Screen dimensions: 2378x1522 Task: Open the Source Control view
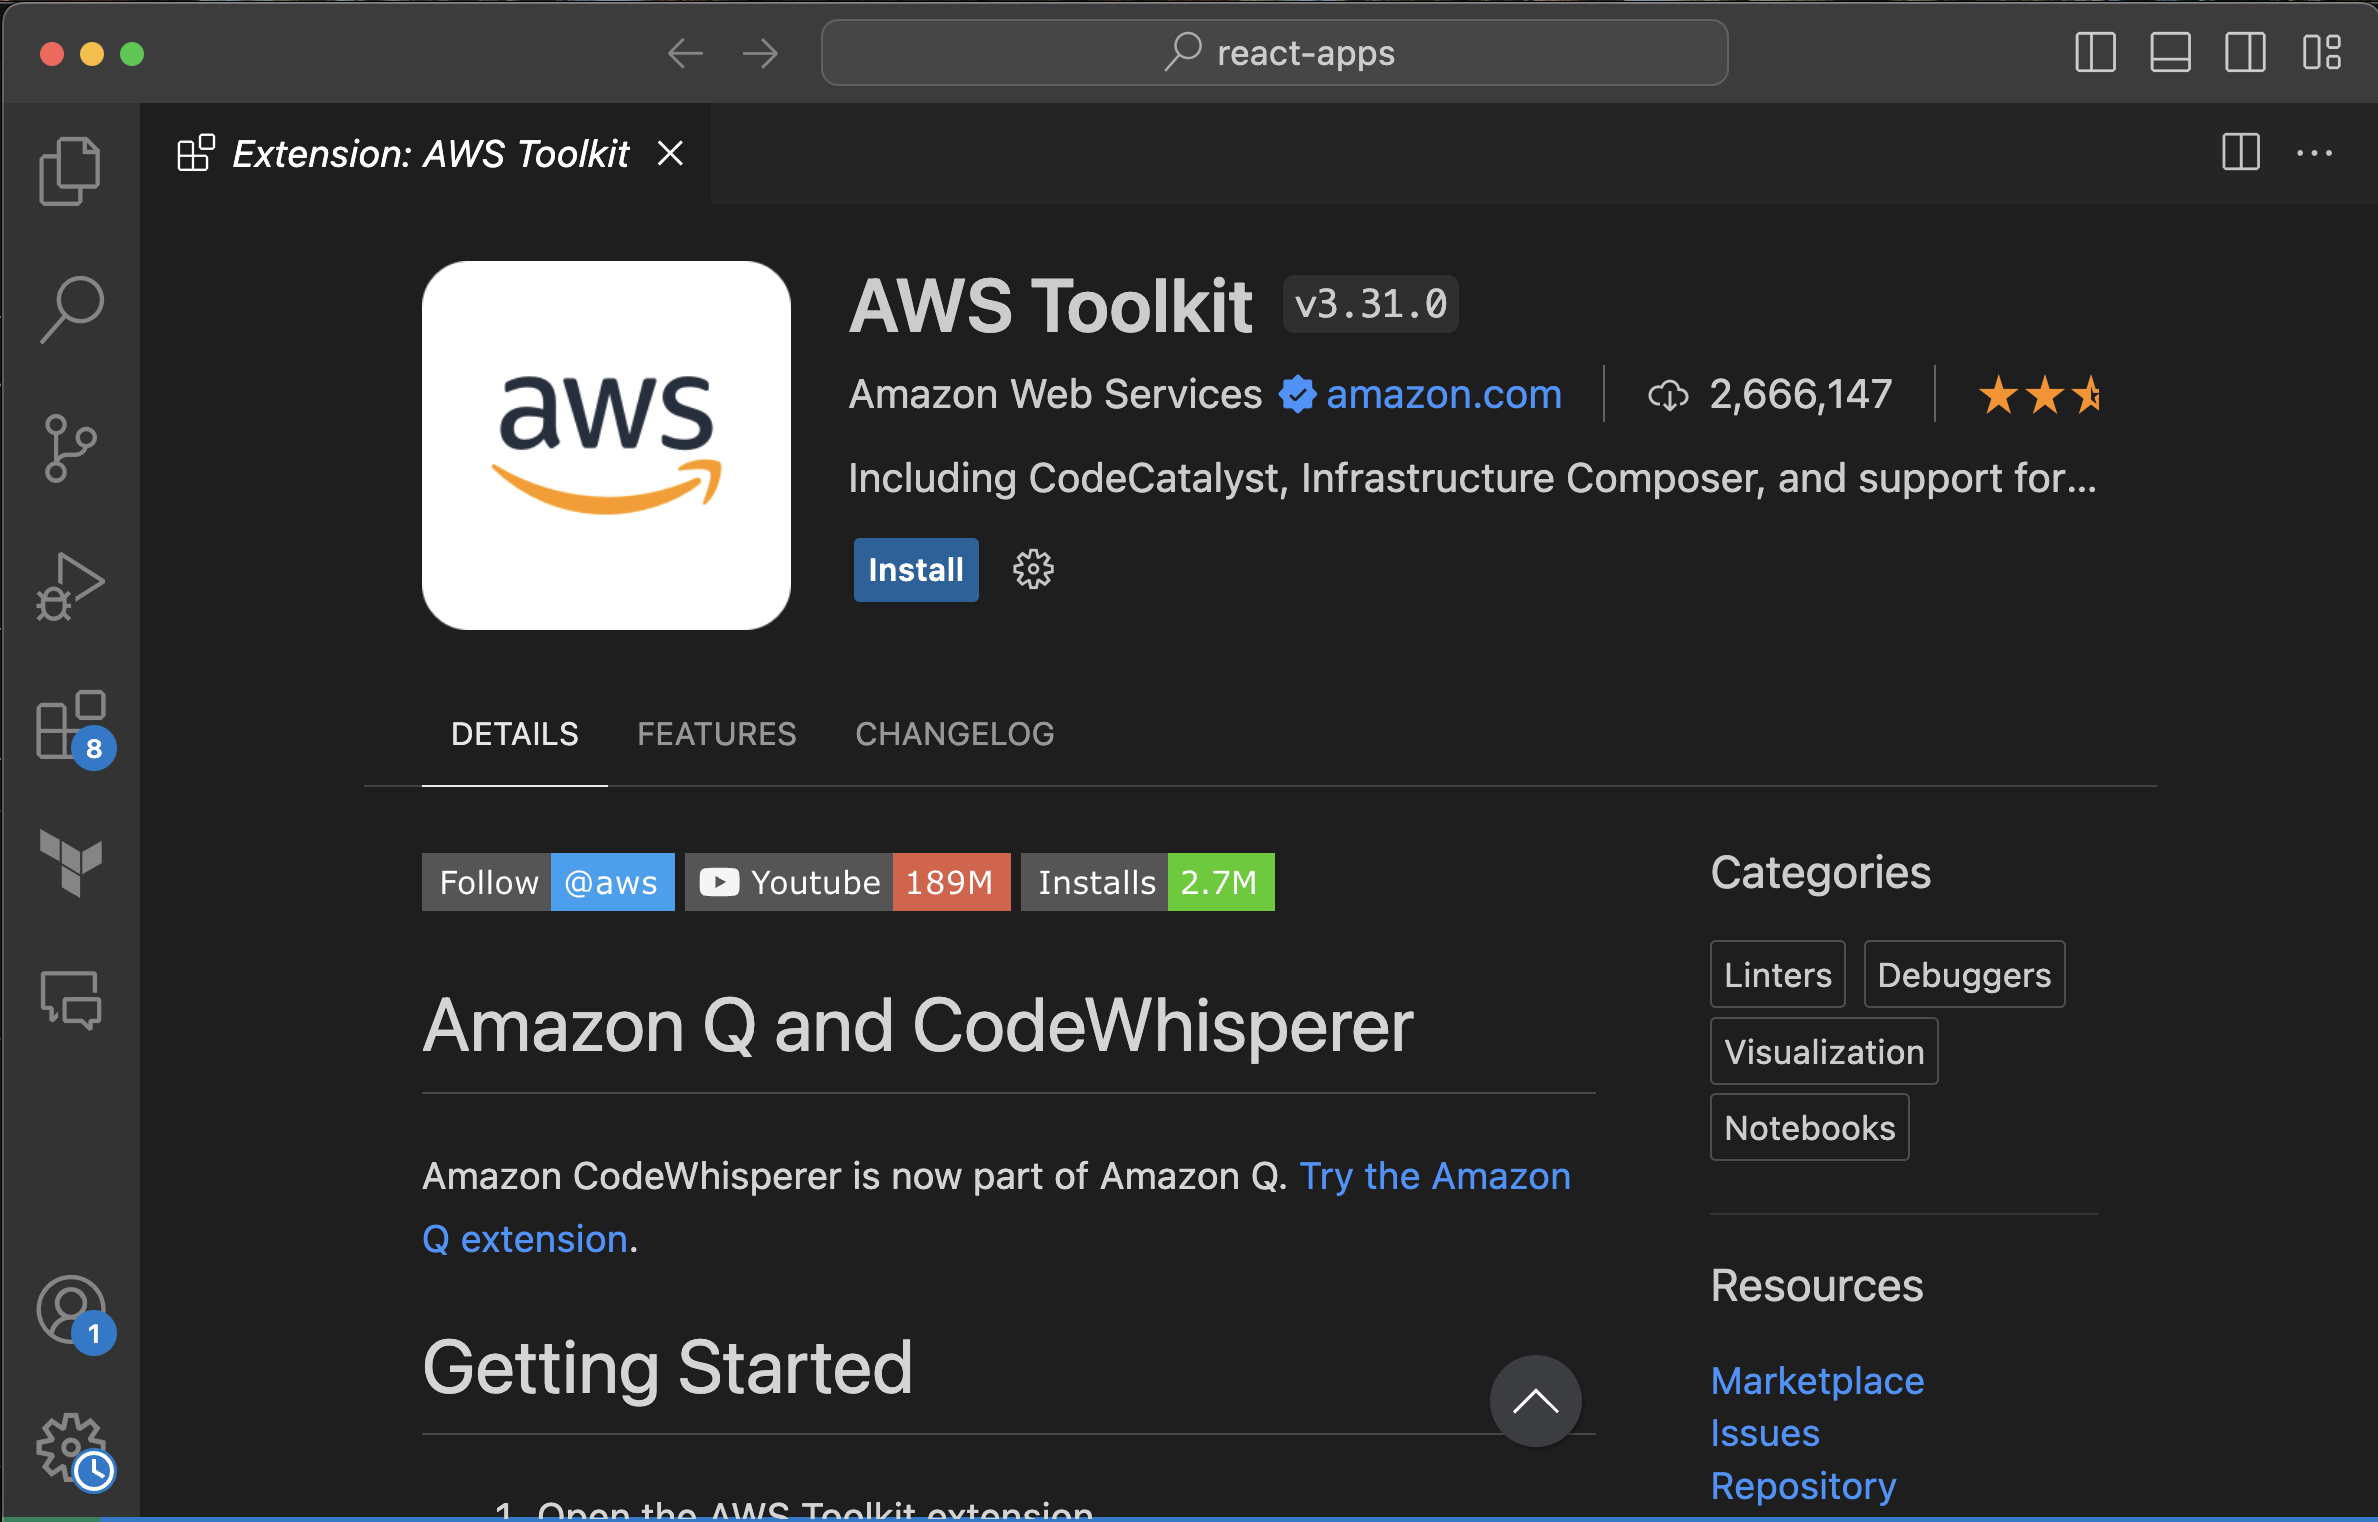point(70,448)
